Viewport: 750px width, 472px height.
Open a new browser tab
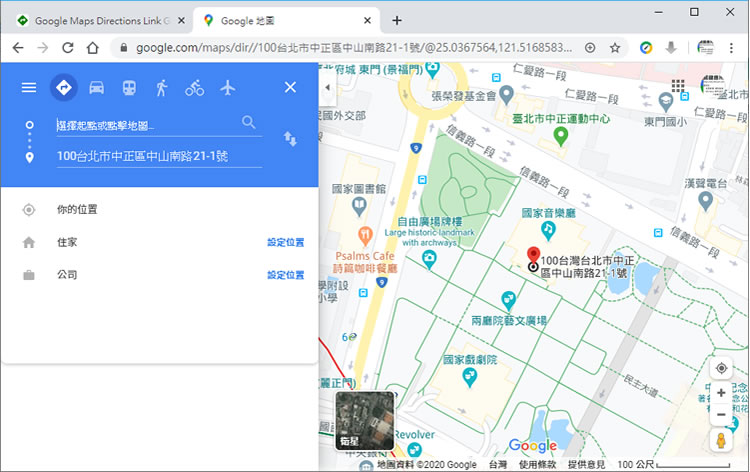(397, 21)
